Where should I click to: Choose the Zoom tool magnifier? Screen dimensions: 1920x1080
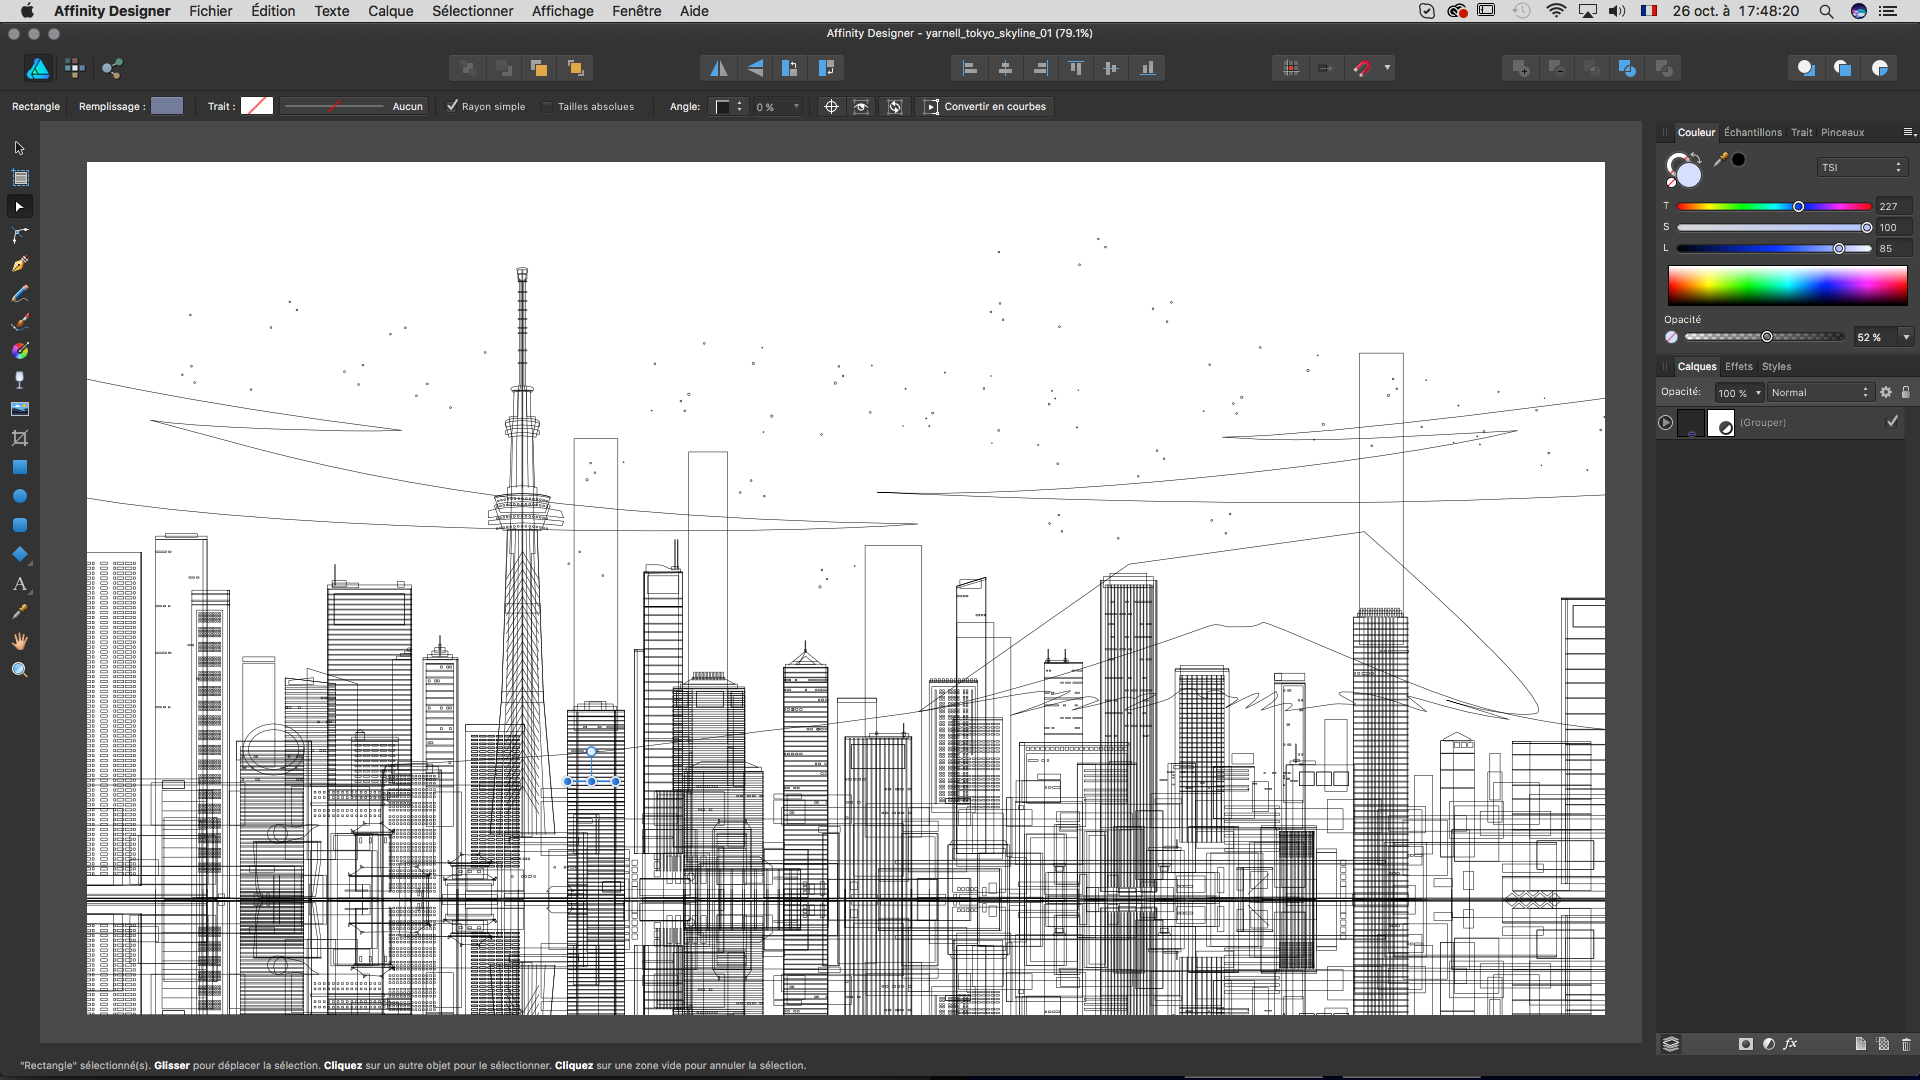tap(19, 670)
